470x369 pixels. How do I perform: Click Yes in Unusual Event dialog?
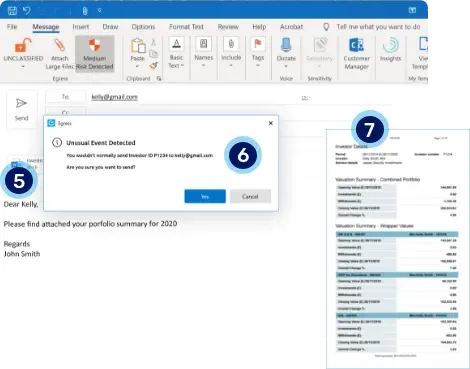click(x=205, y=196)
